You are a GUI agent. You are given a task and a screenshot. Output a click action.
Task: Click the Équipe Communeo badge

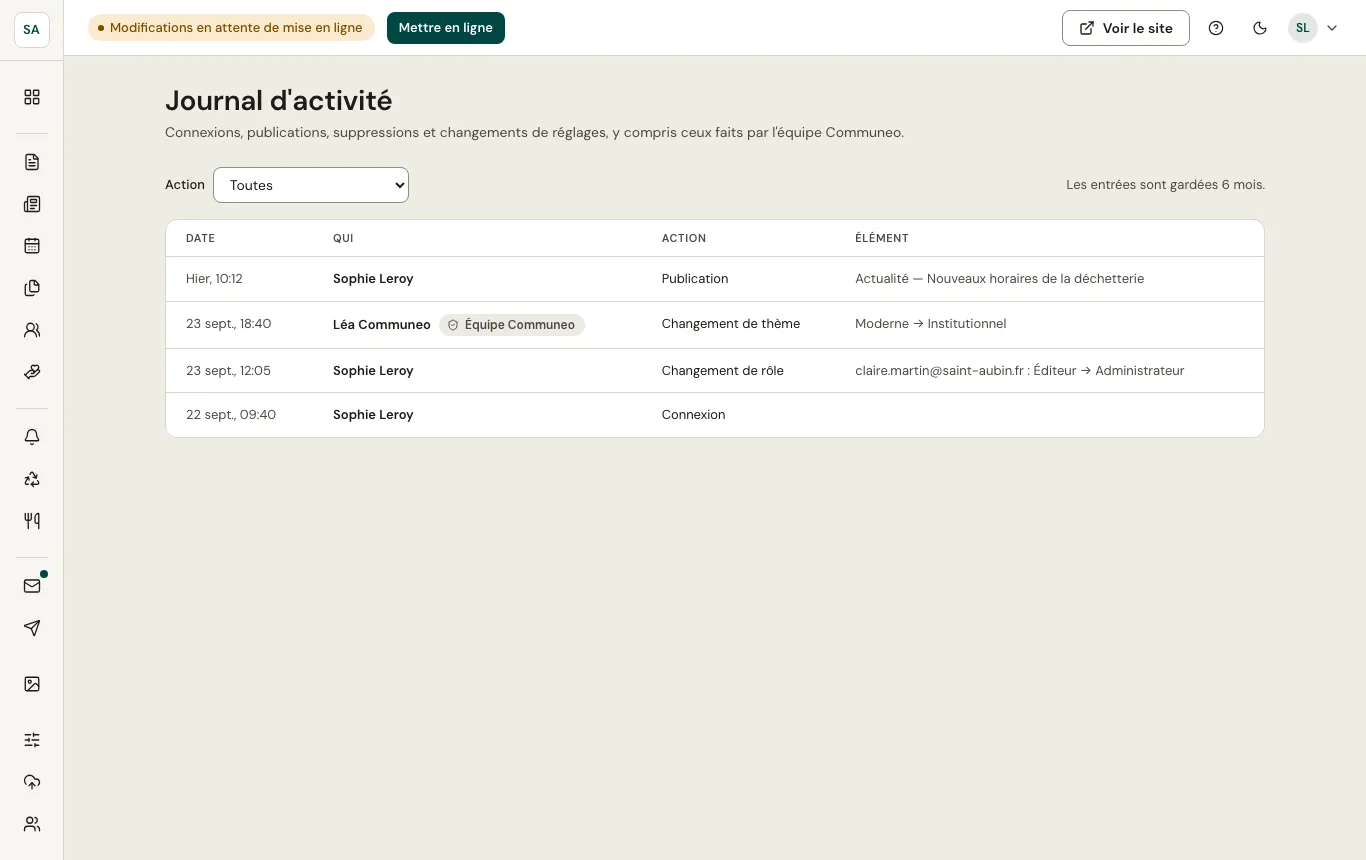[512, 325]
